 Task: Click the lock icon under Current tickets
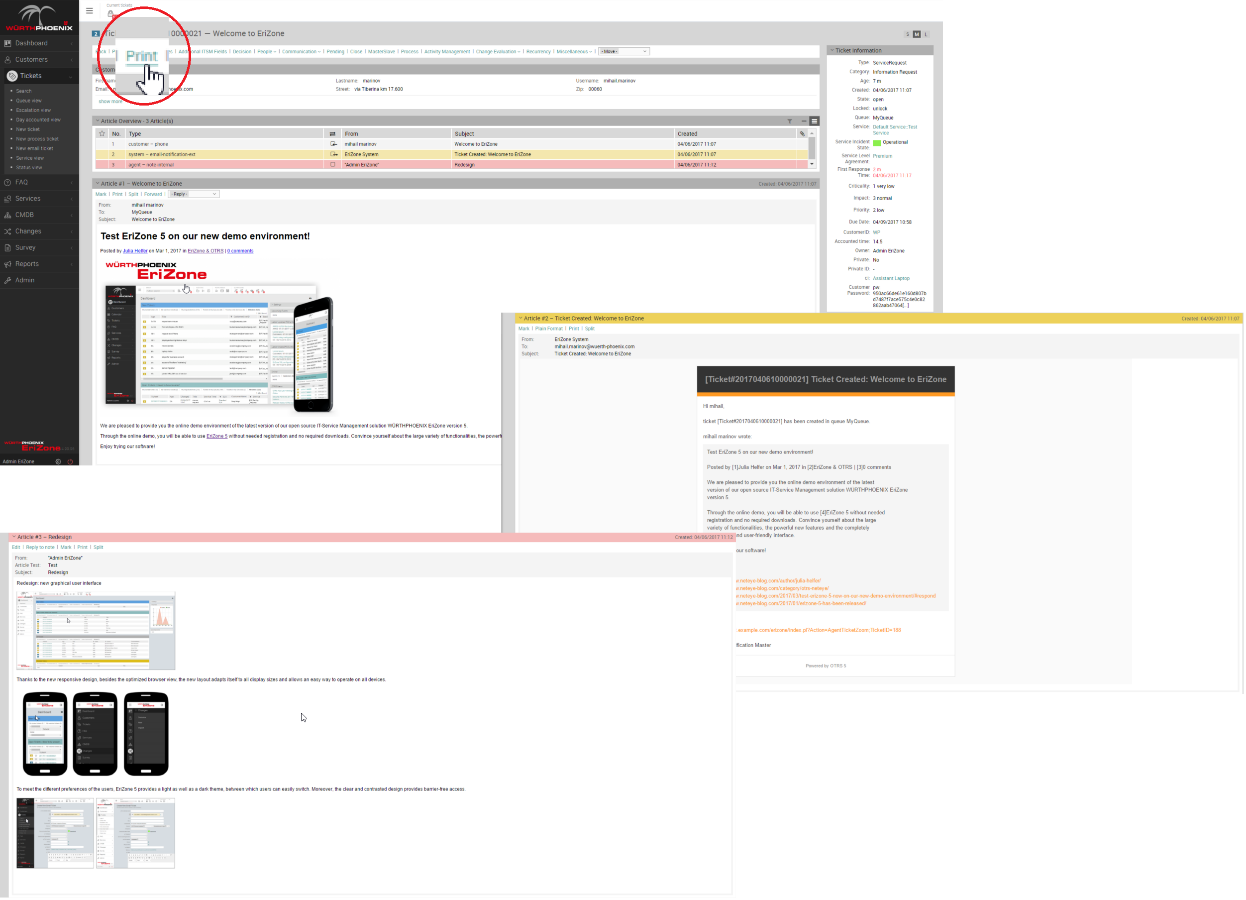[x=110, y=14]
